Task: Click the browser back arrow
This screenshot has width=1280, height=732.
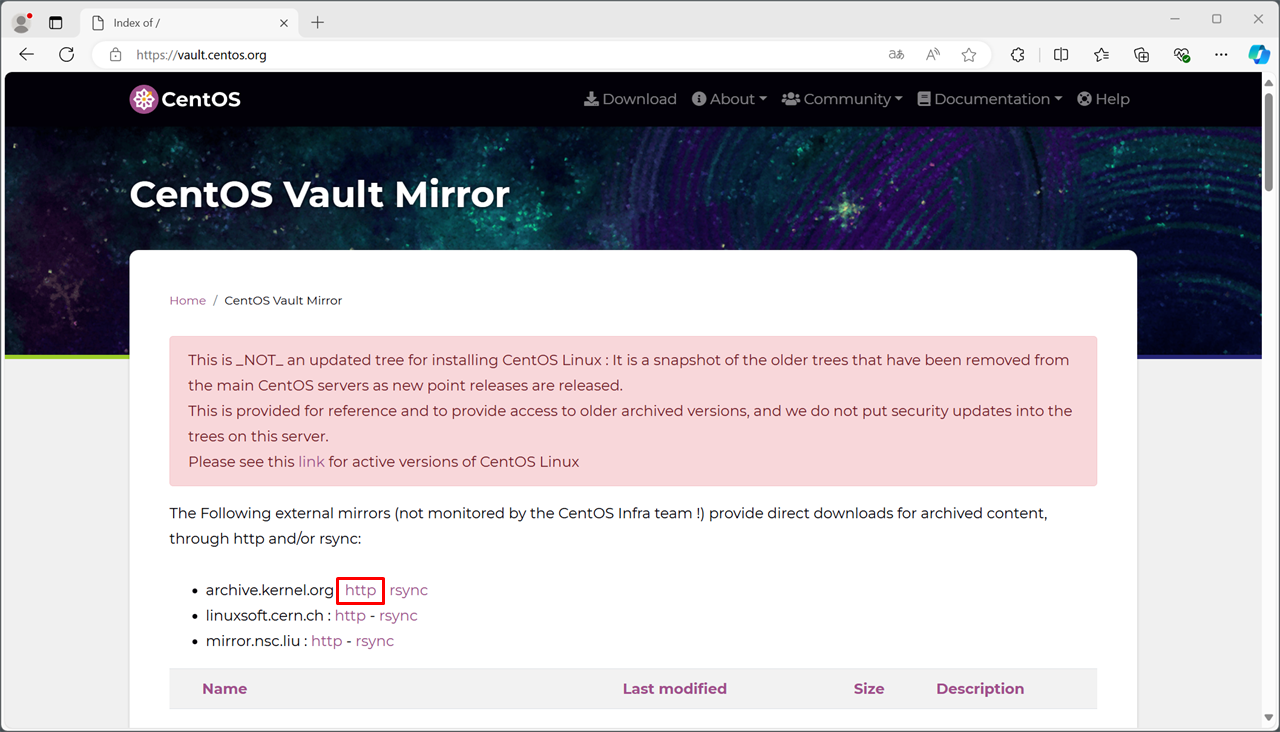Action: [x=27, y=55]
